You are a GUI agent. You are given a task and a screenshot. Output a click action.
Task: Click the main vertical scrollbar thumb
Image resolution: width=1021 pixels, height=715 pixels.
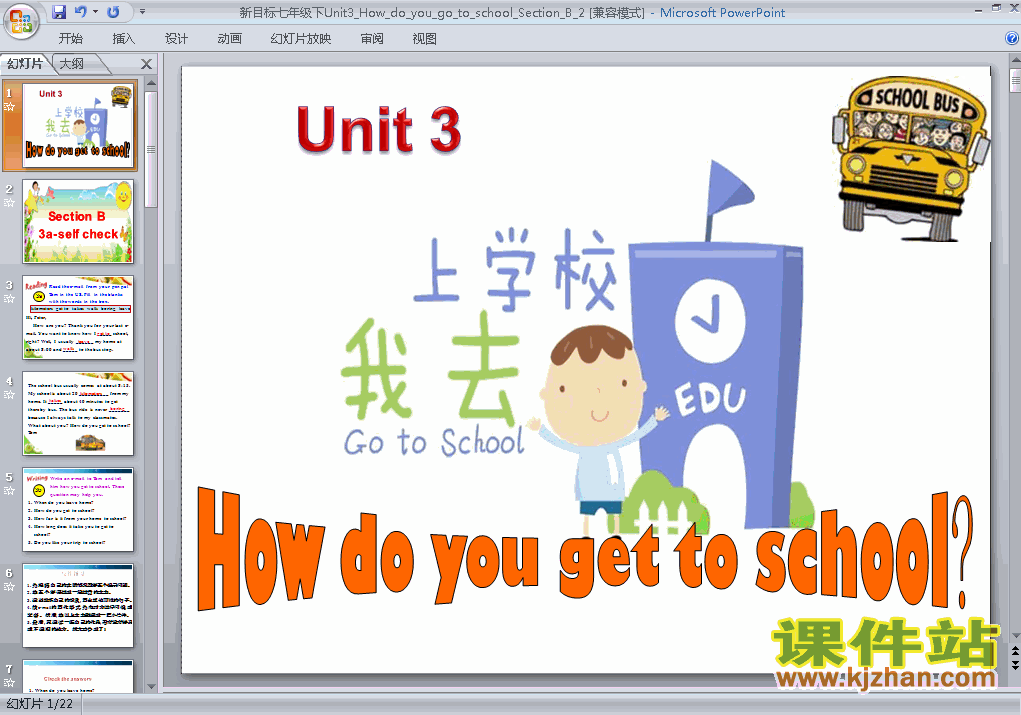(x=1015, y=81)
